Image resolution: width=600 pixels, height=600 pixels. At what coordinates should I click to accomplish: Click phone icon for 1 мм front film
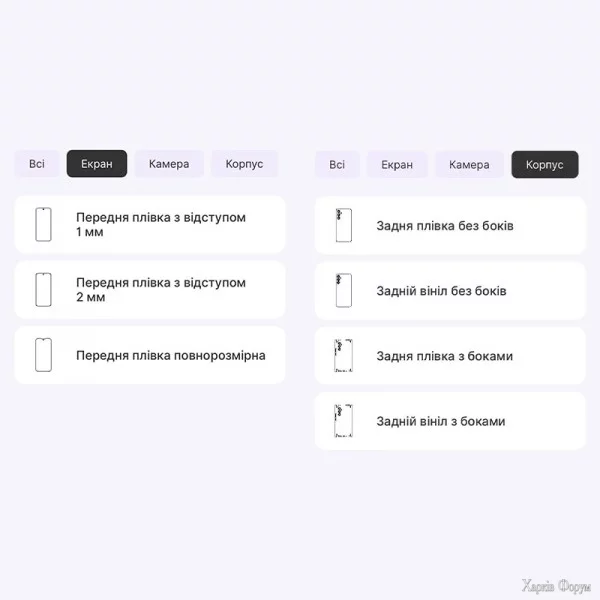(x=43, y=225)
